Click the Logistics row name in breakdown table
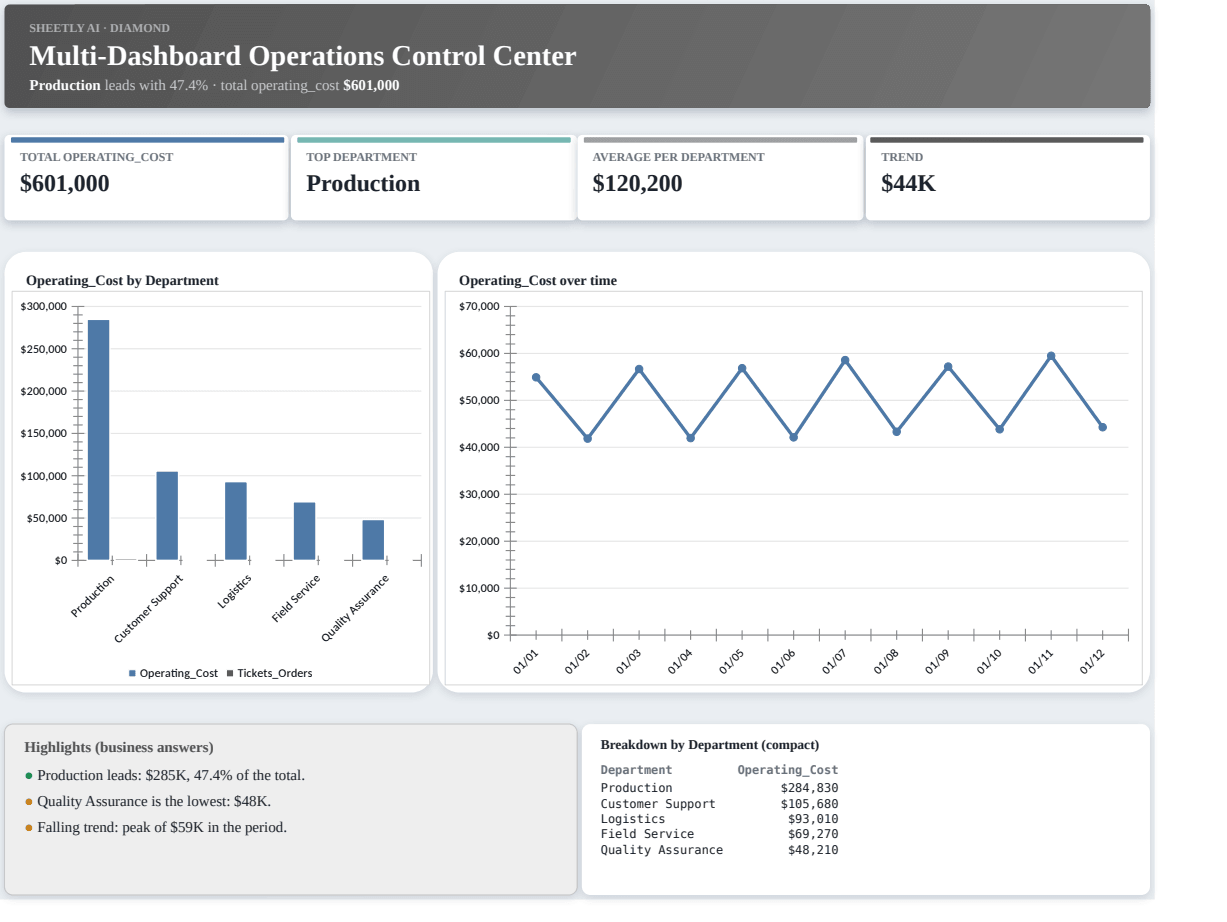 (633, 819)
